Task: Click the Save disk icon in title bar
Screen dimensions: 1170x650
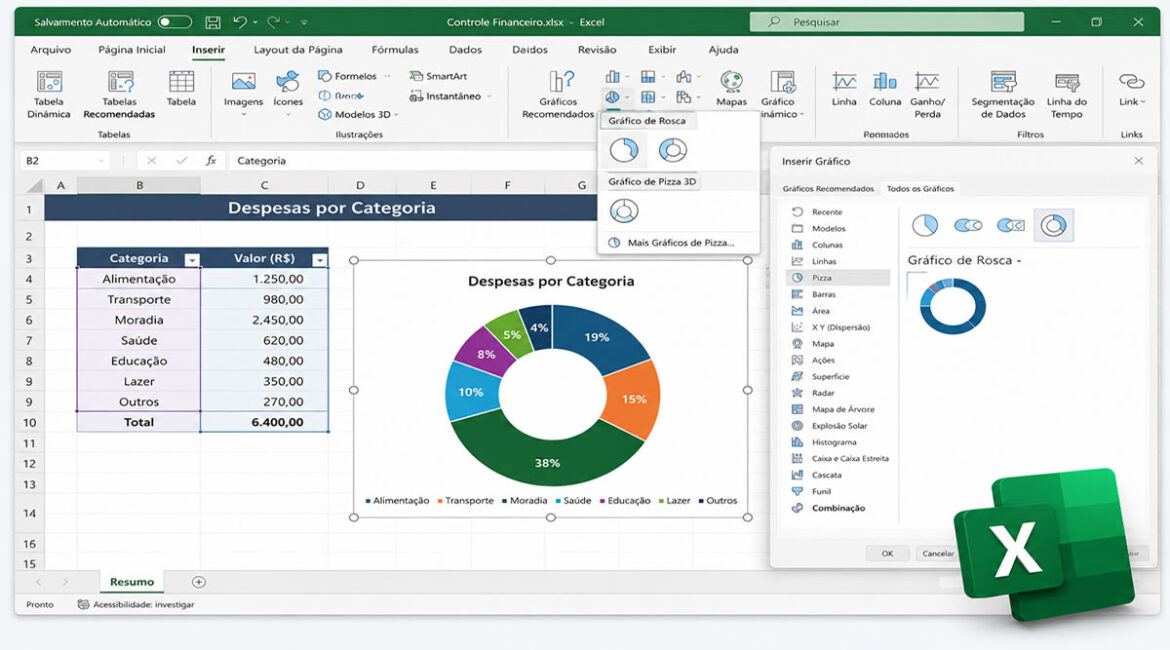Action: (213, 22)
